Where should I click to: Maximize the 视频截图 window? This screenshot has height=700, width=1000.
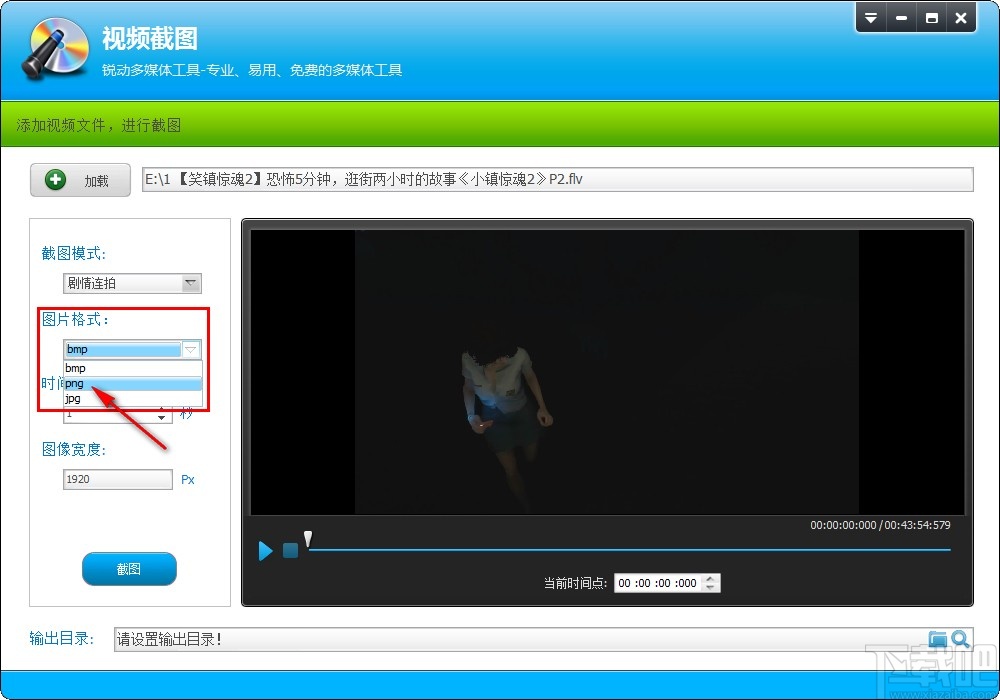(x=931, y=18)
